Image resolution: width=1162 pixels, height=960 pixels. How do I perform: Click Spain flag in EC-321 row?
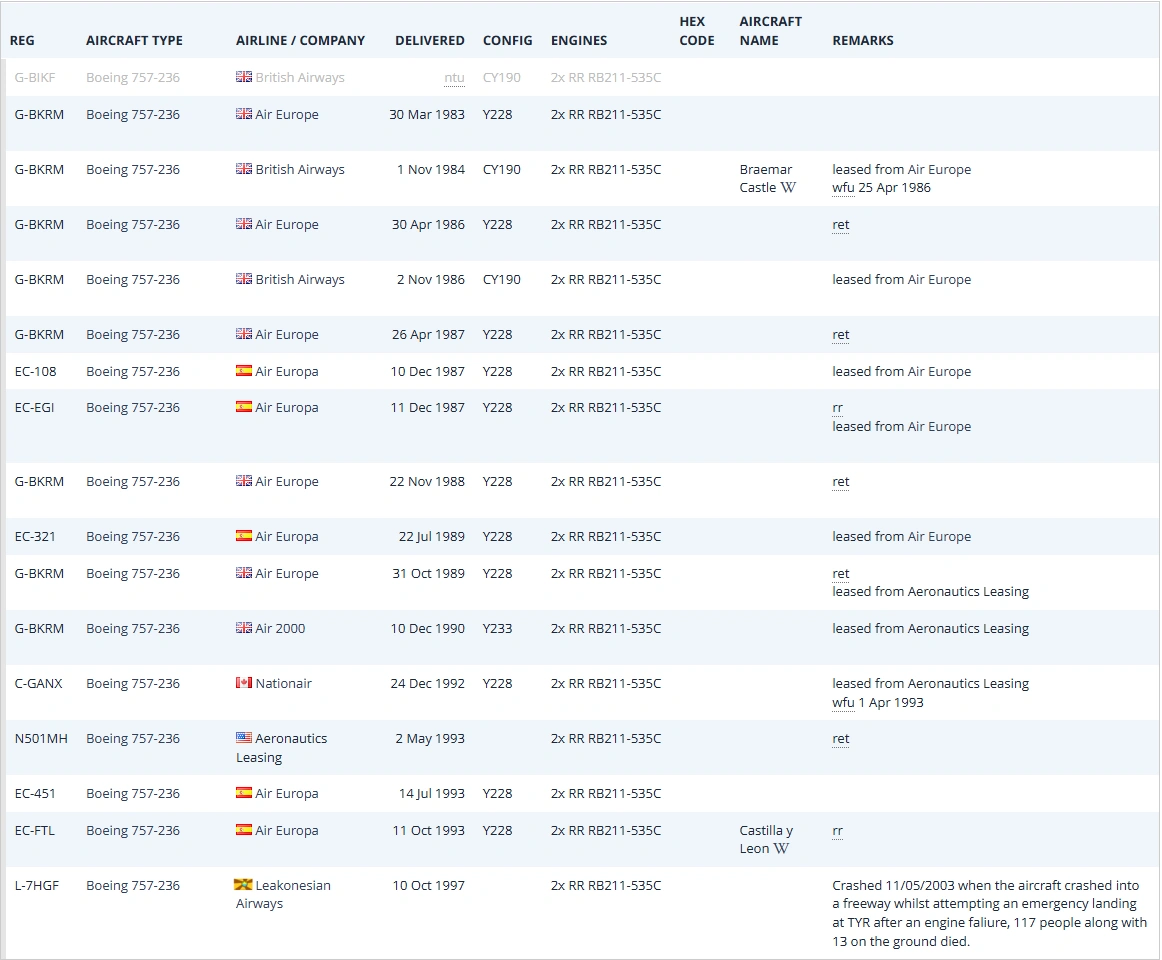[244, 535]
